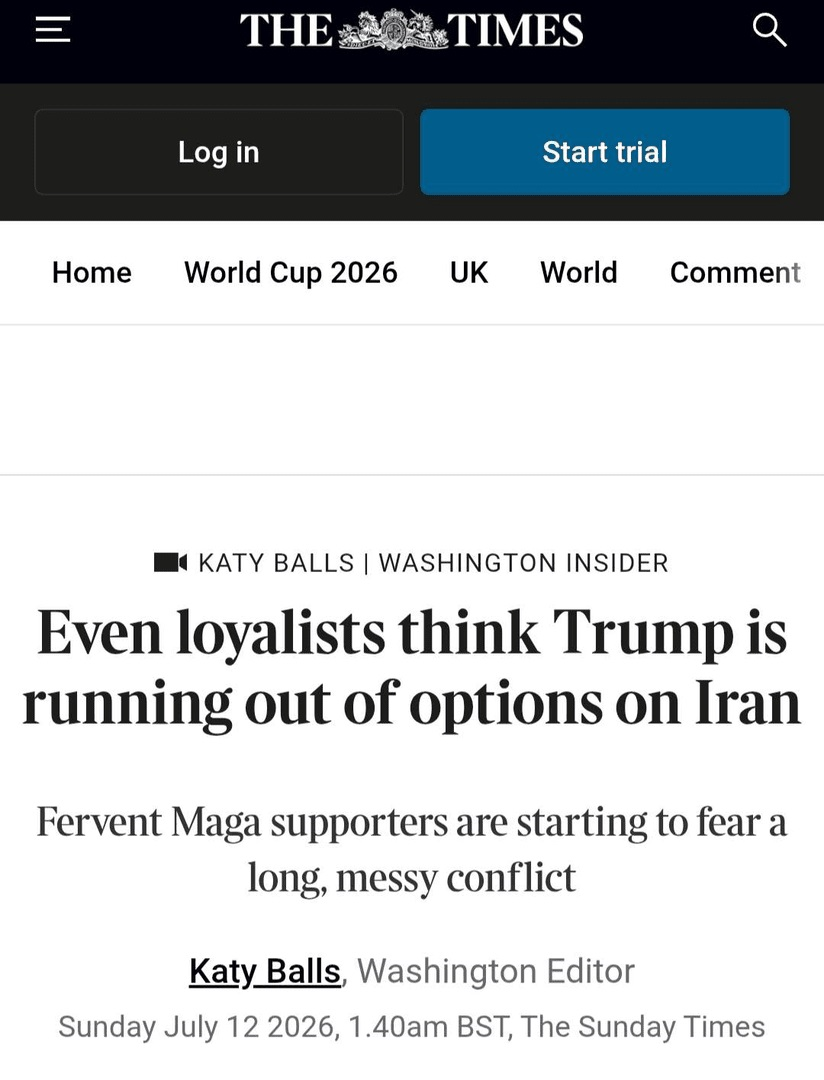Go to the Home section
The height and width of the screenshot is (1080, 824).
(x=92, y=273)
